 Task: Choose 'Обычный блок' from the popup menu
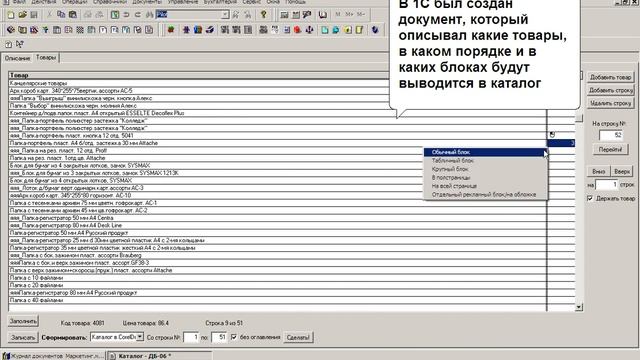coord(485,152)
